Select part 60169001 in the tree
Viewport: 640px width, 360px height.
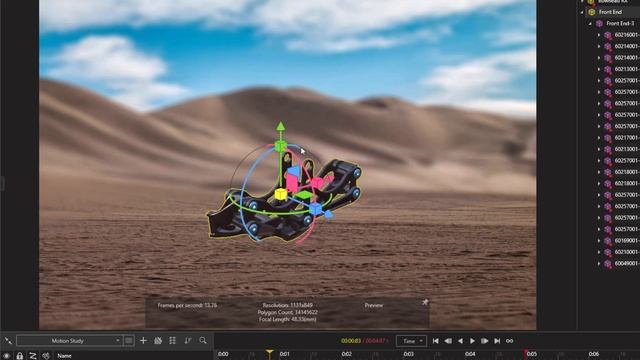627,241
